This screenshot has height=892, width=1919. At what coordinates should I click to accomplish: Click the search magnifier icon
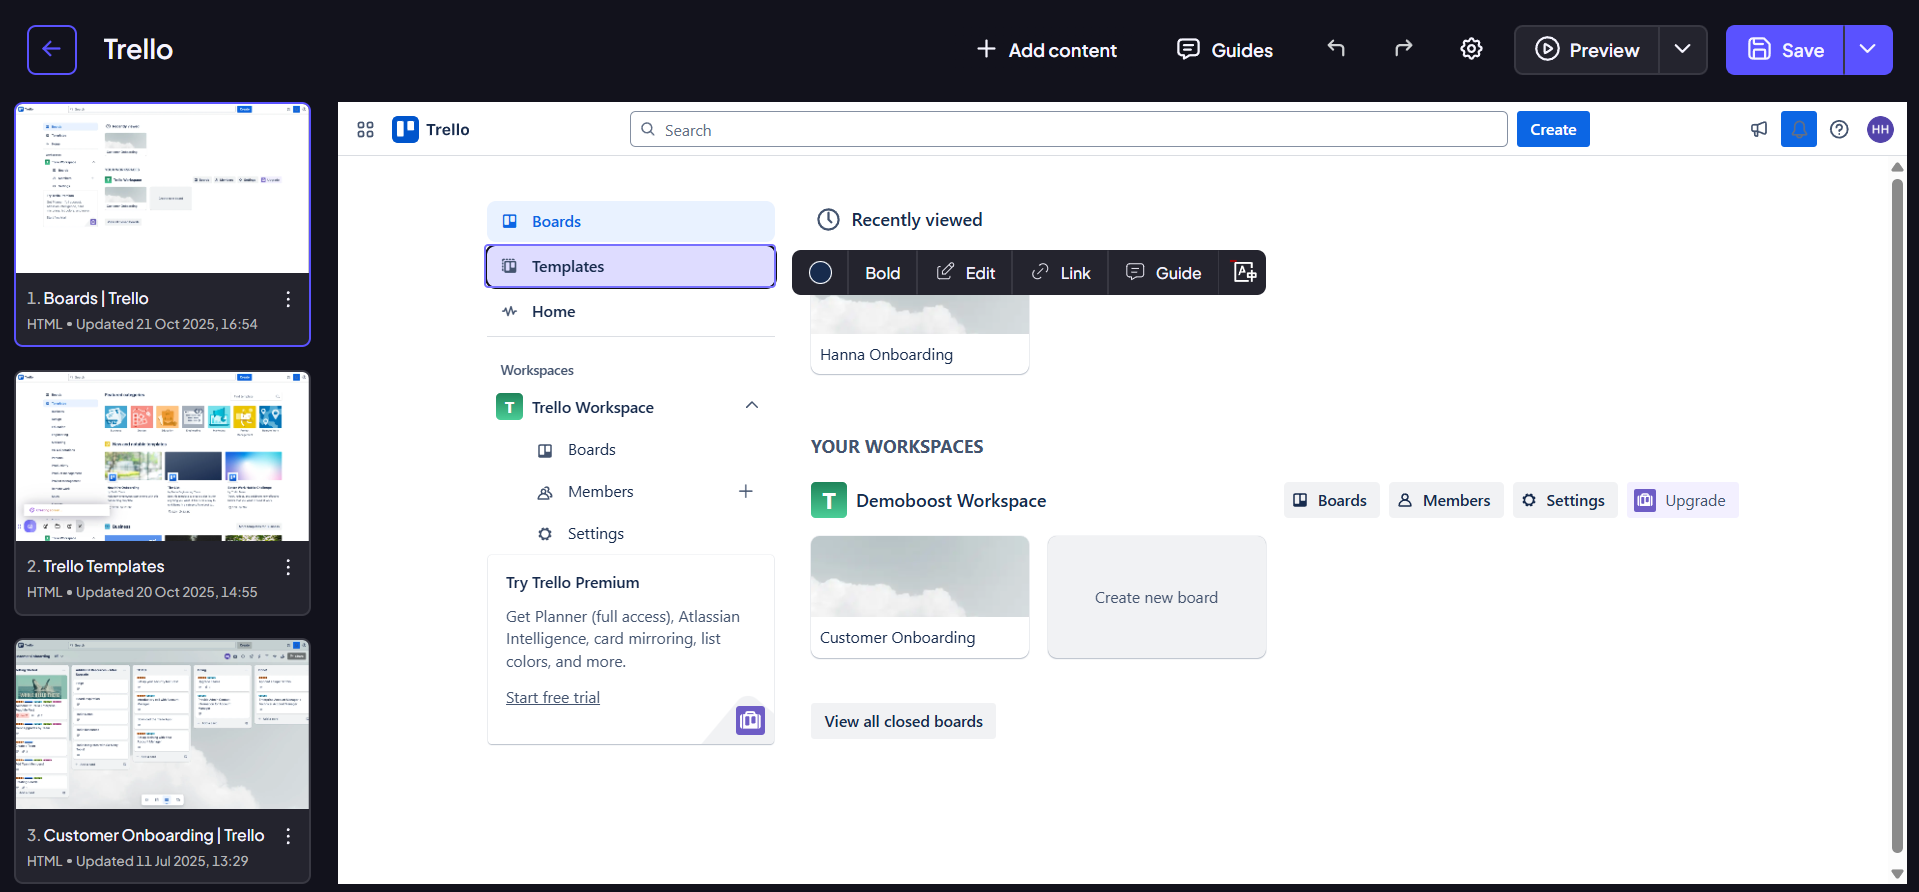click(x=648, y=129)
